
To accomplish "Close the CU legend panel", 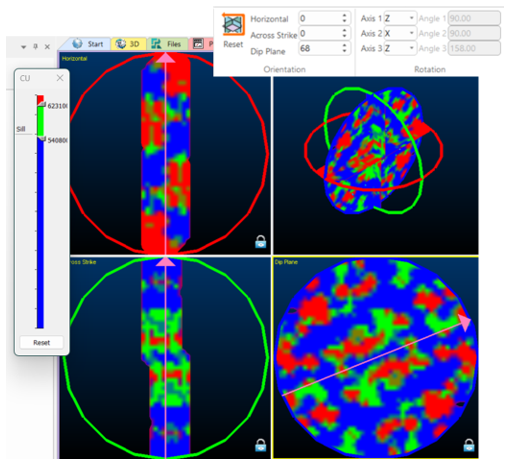I will click(x=60, y=78).
